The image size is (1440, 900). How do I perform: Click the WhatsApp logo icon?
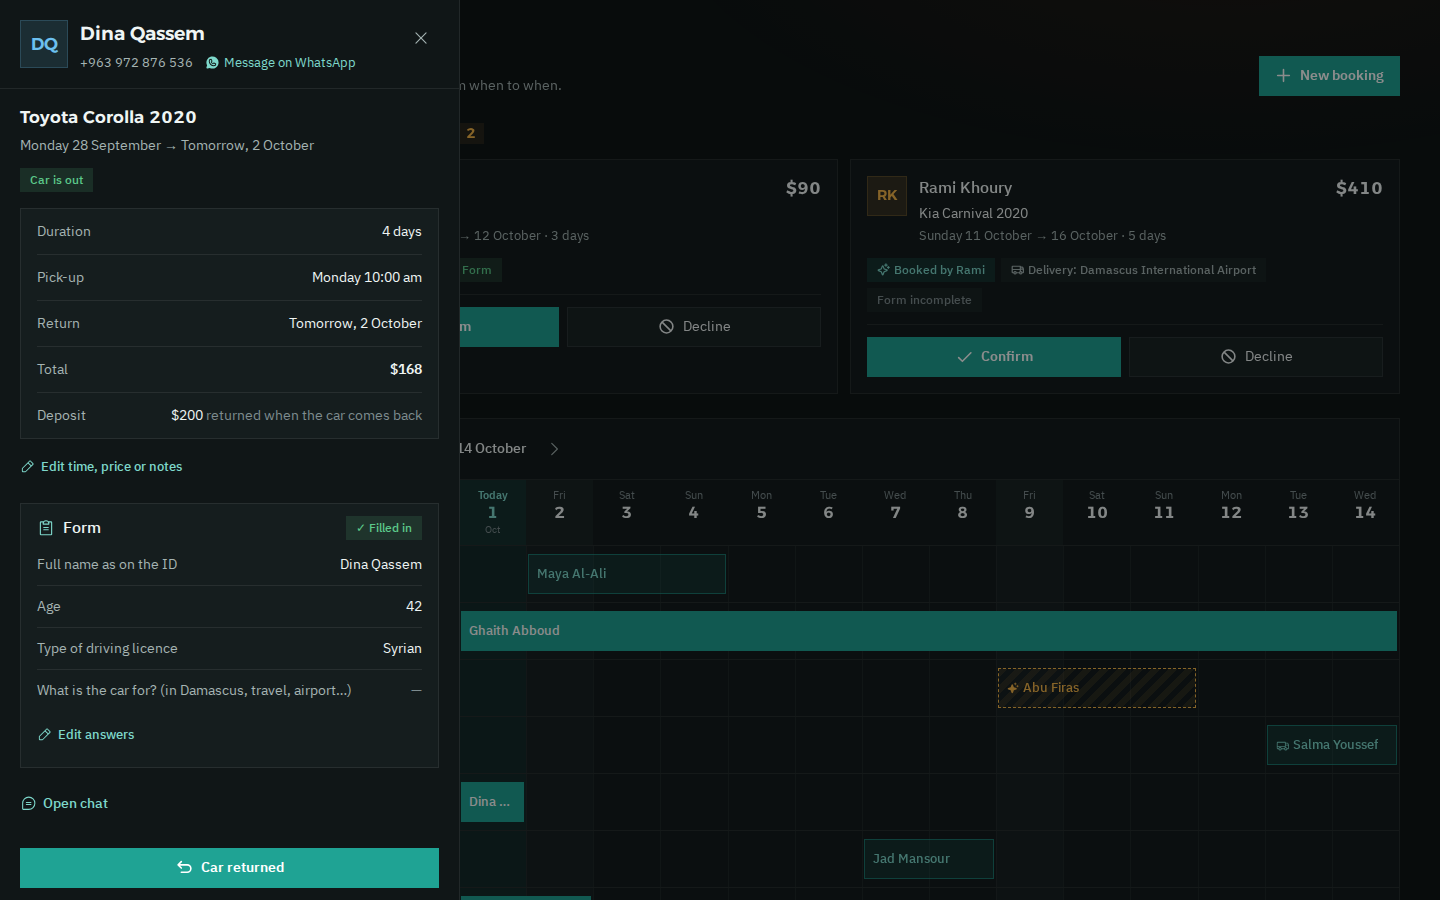tap(212, 63)
